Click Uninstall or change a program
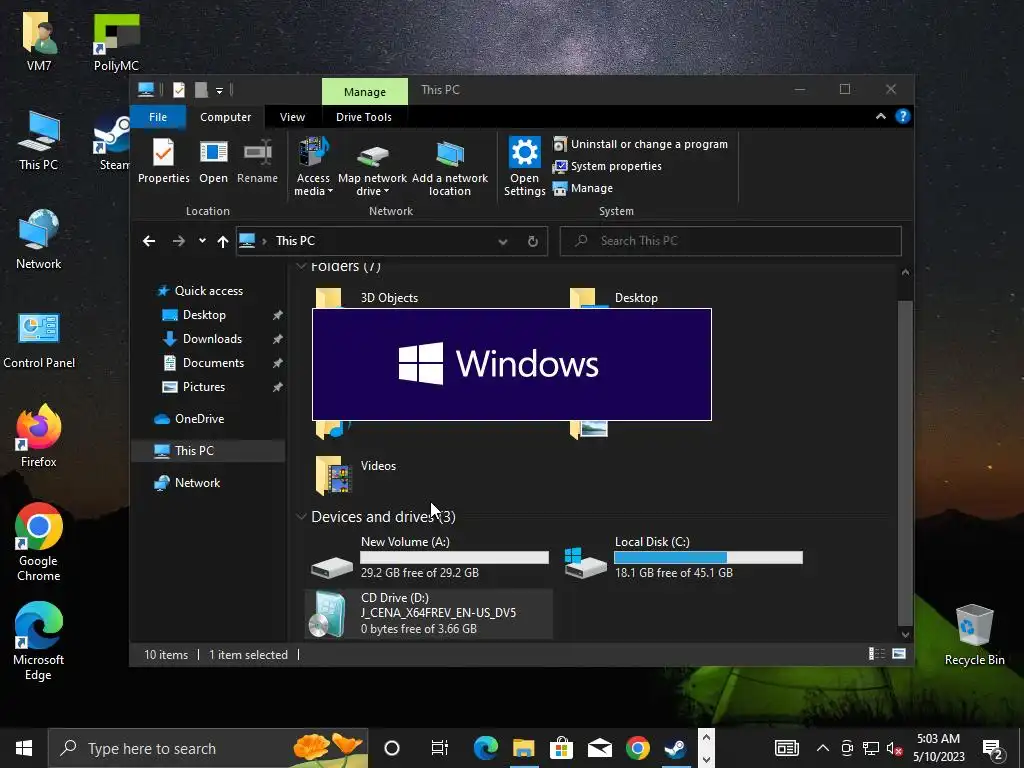This screenshot has height=768, width=1024. 640,144
